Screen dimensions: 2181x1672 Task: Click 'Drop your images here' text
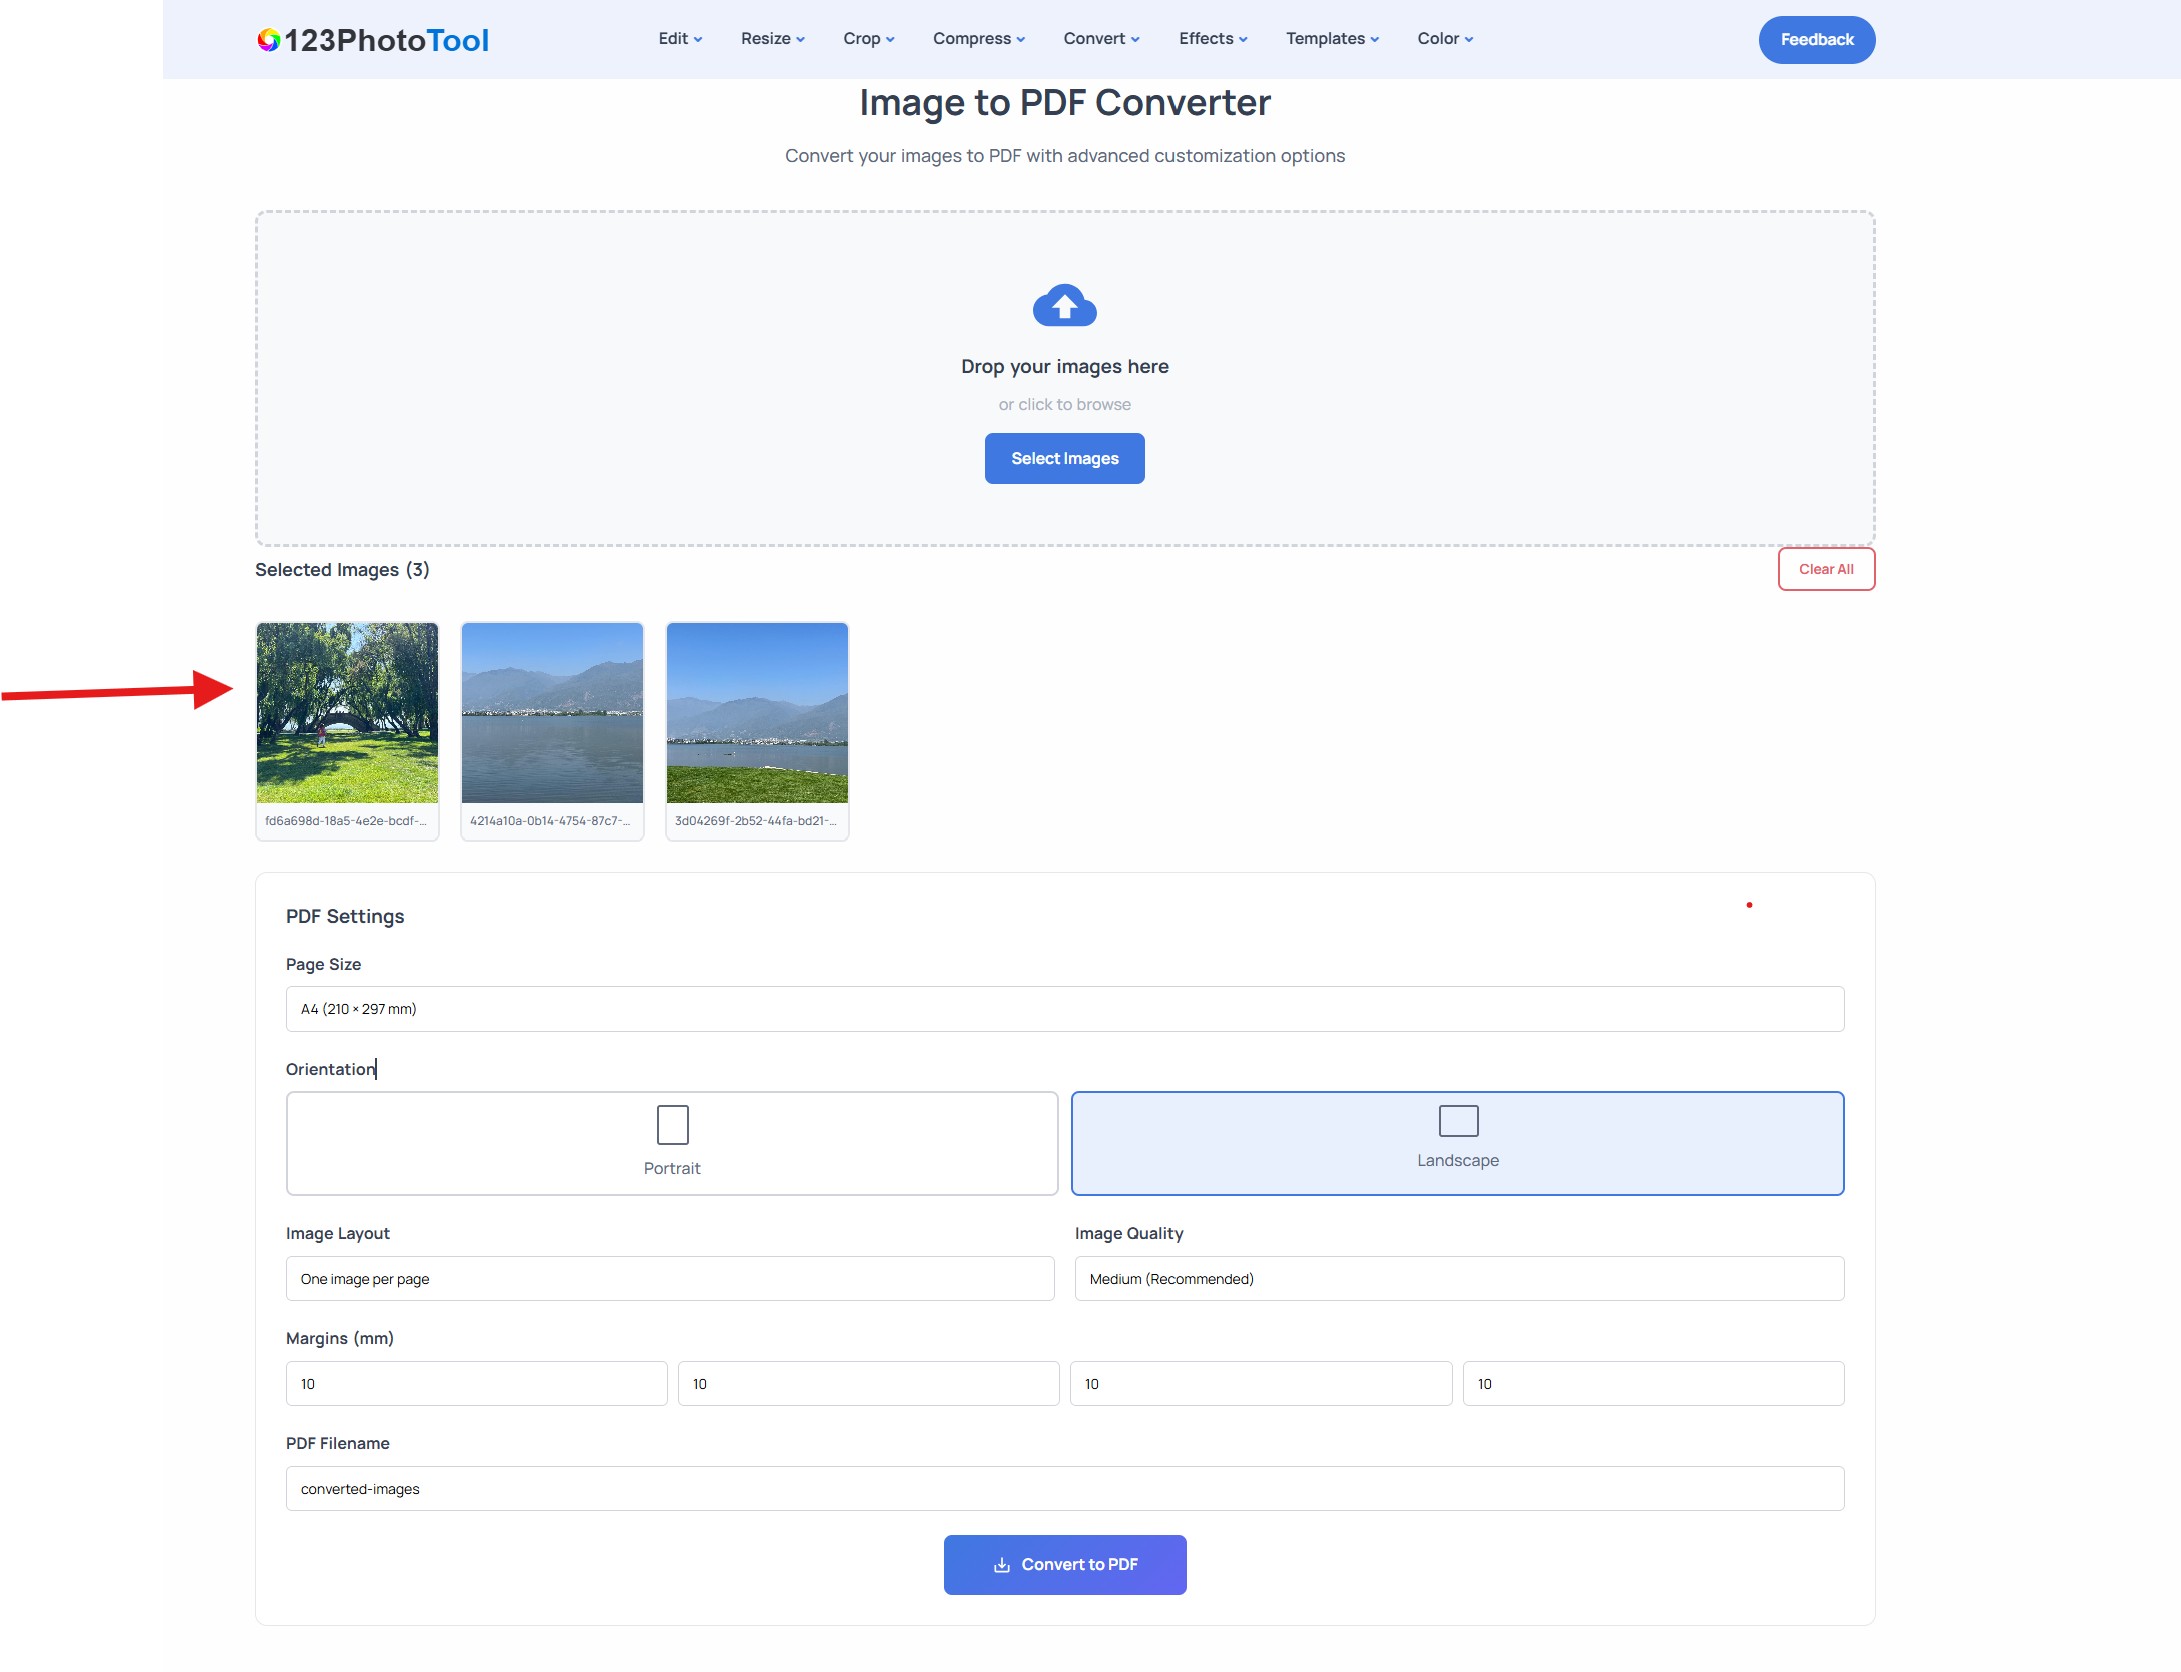click(x=1064, y=366)
